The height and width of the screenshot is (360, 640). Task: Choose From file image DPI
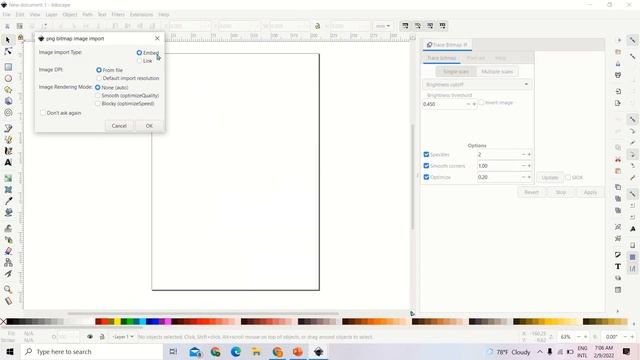pos(99,70)
